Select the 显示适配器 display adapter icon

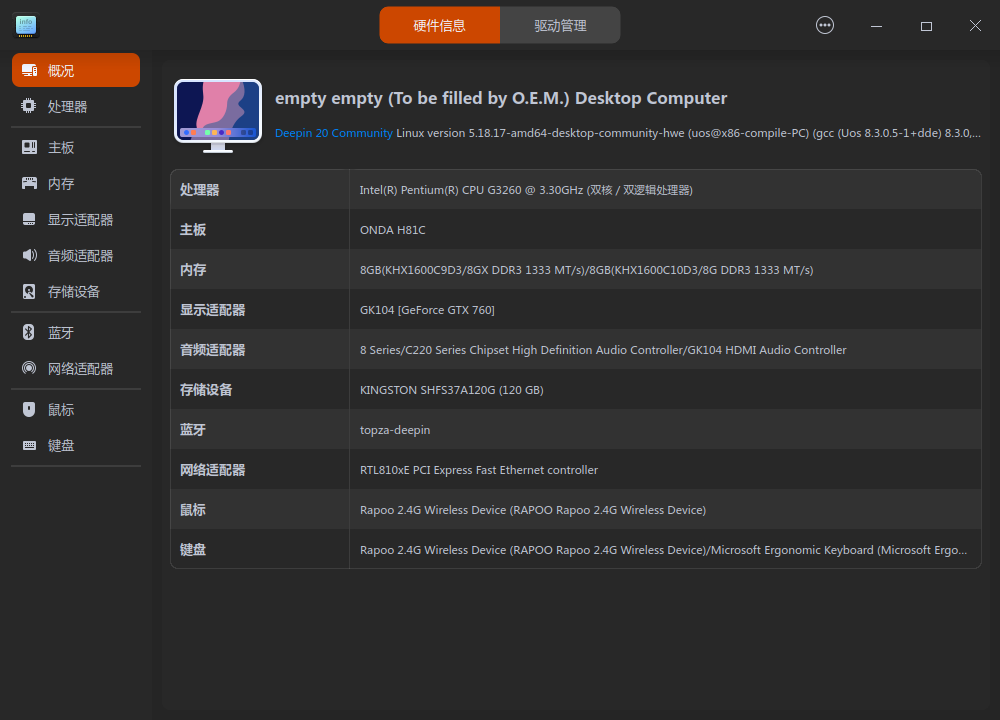[30, 219]
